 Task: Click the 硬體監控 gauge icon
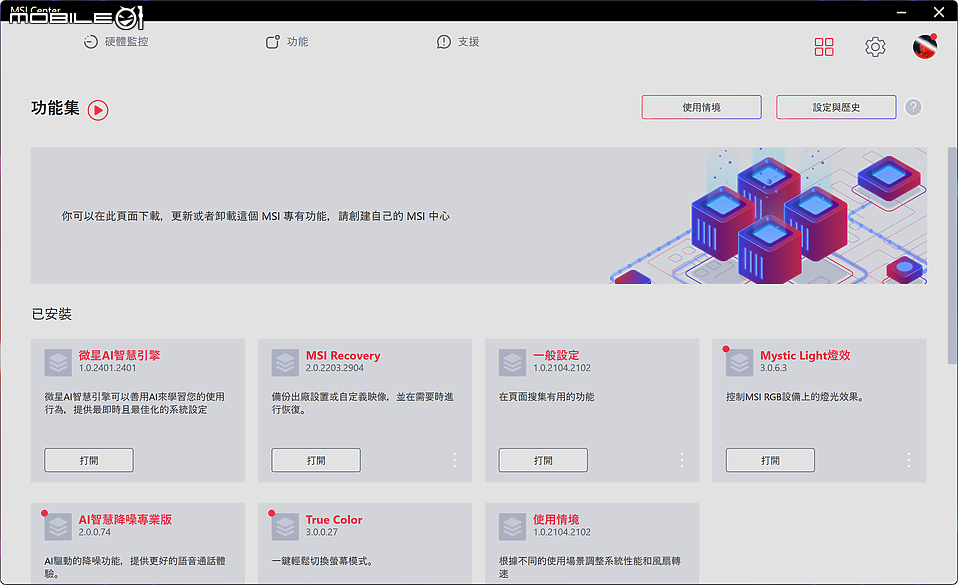(x=90, y=42)
